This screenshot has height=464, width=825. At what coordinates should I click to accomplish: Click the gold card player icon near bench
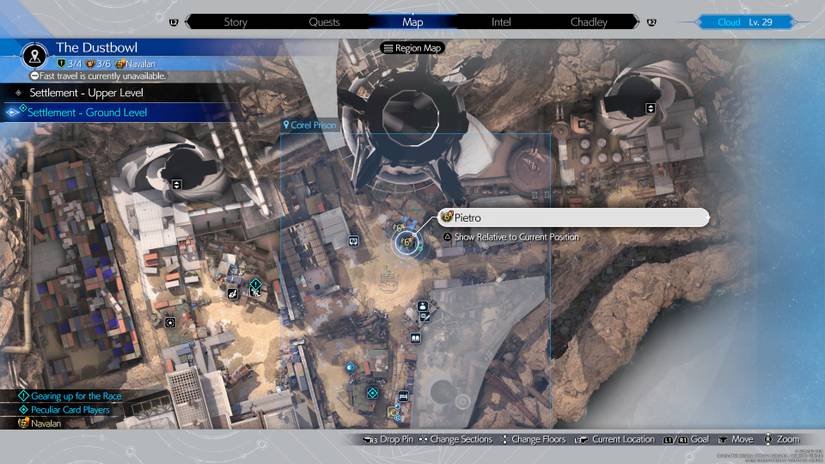392,412
